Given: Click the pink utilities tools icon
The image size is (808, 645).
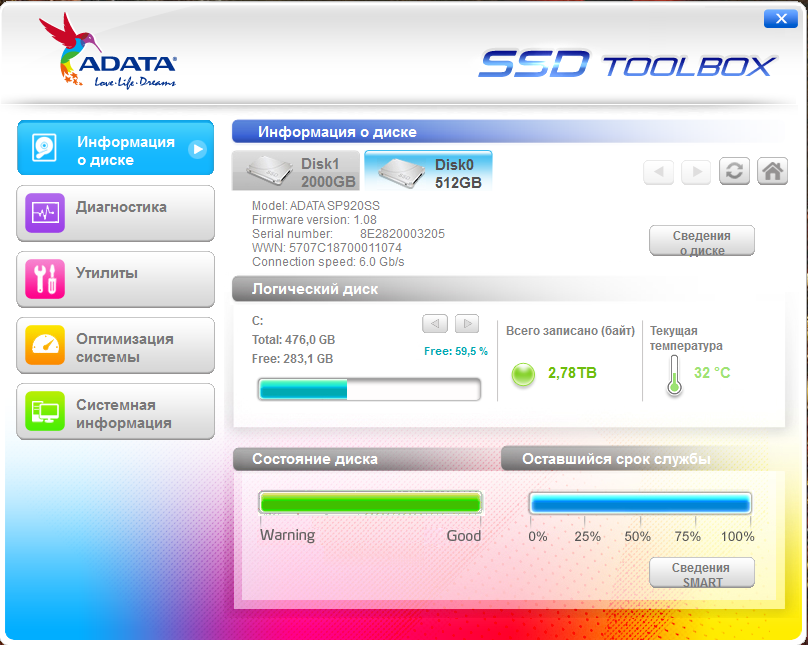Looking at the screenshot, I should pyautogui.click(x=45, y=279).
